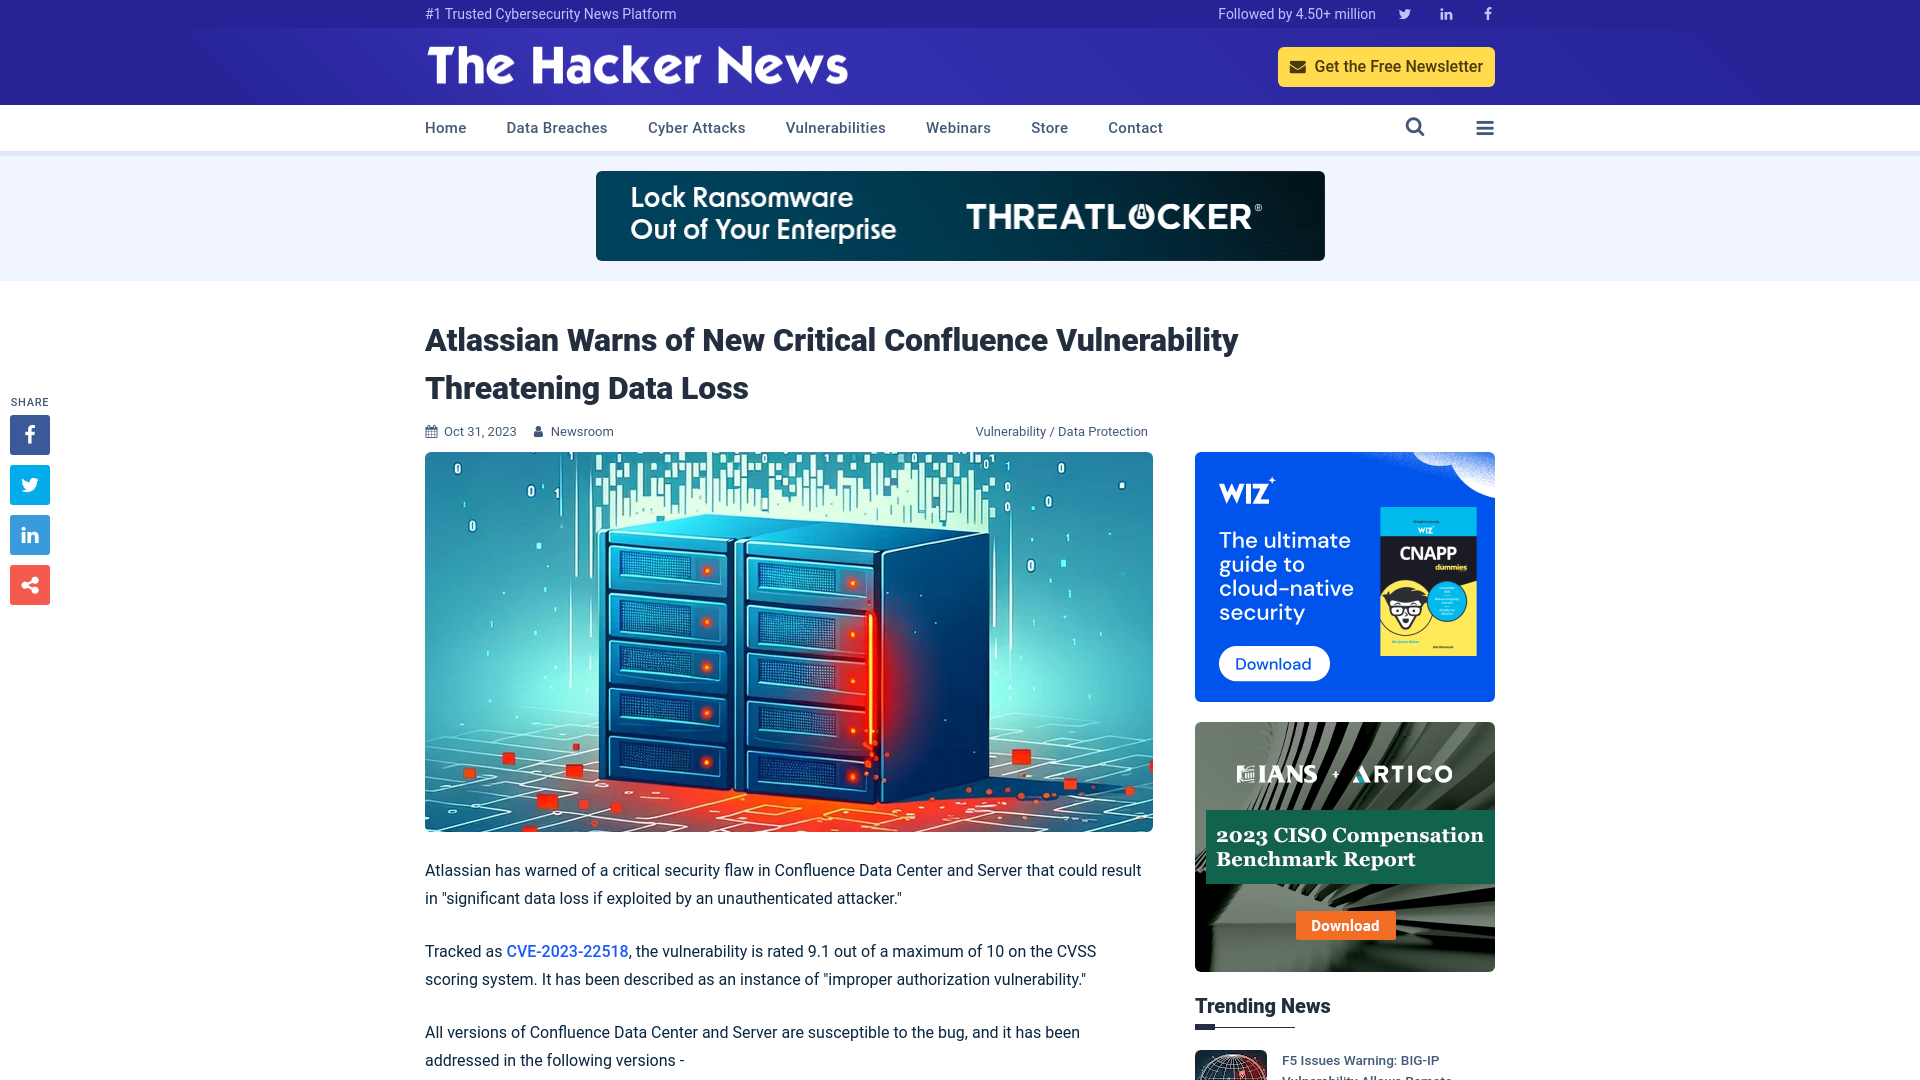1920x1080 pixels.
Task: Click the search magnifier icon
Action: coord(1415,127)
